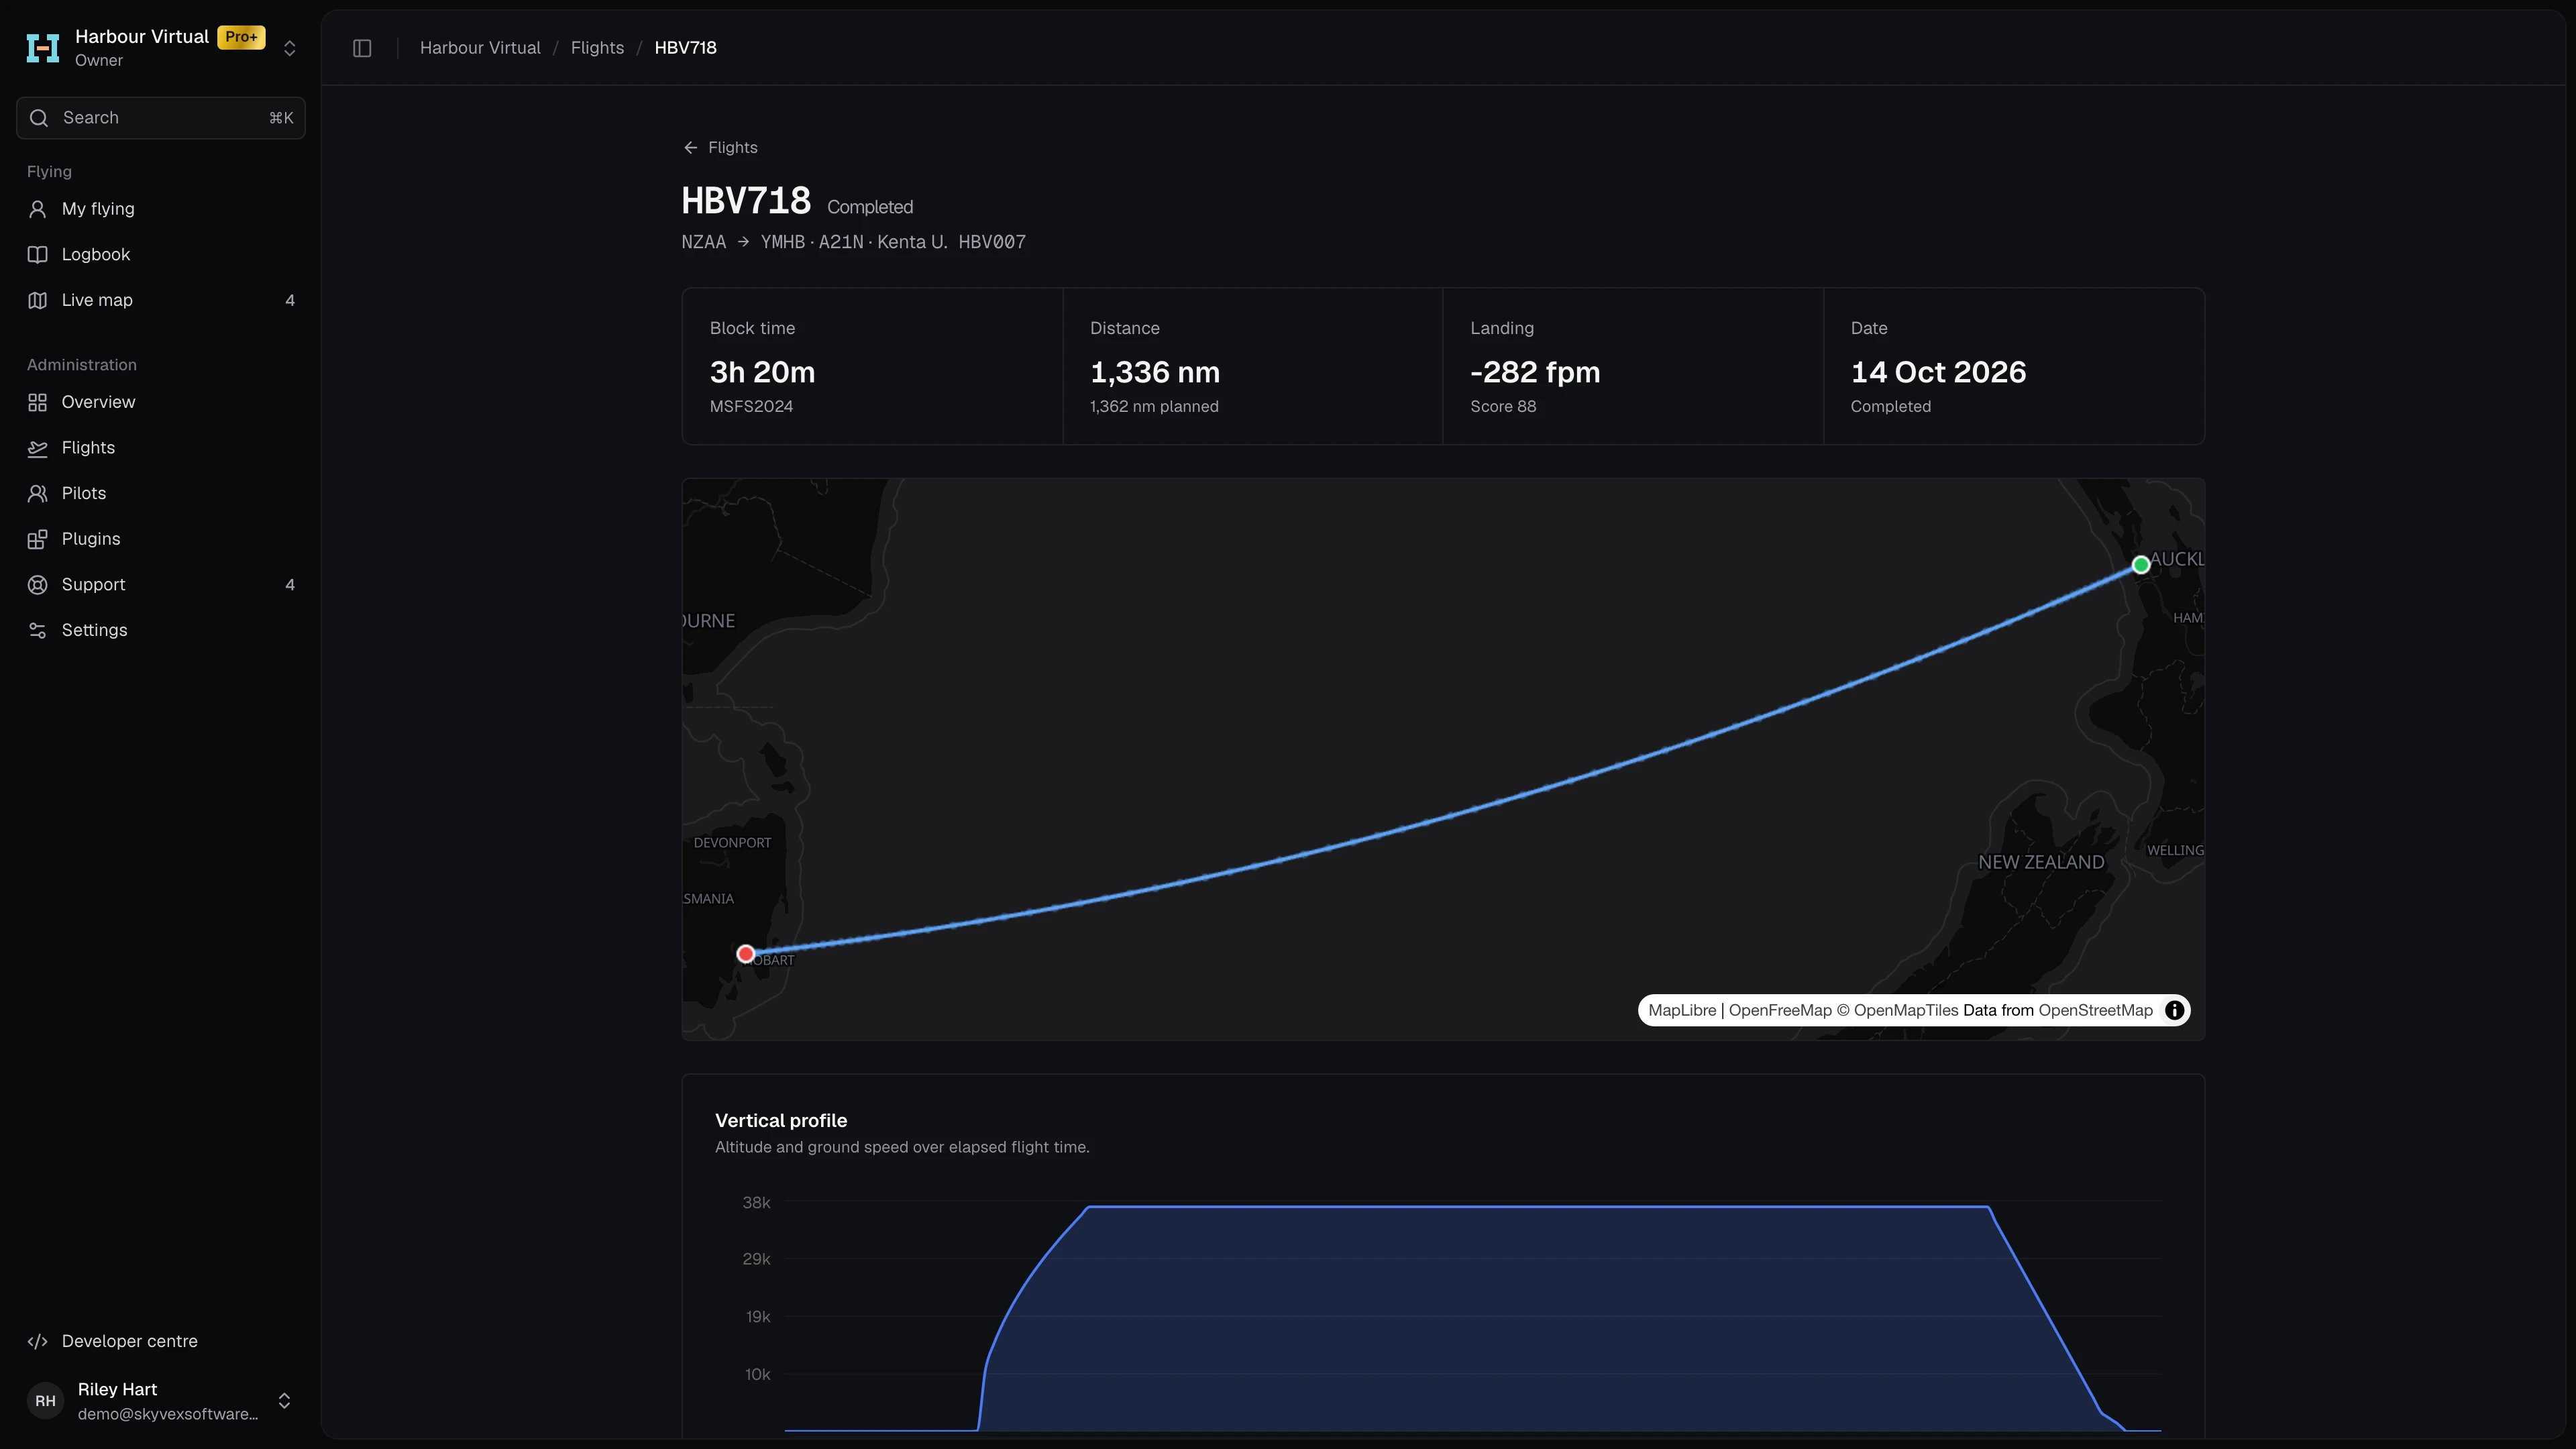Viewport: 2576px width, 1449px height.
Task: Open the Settings page
Action: click(161, 630)
